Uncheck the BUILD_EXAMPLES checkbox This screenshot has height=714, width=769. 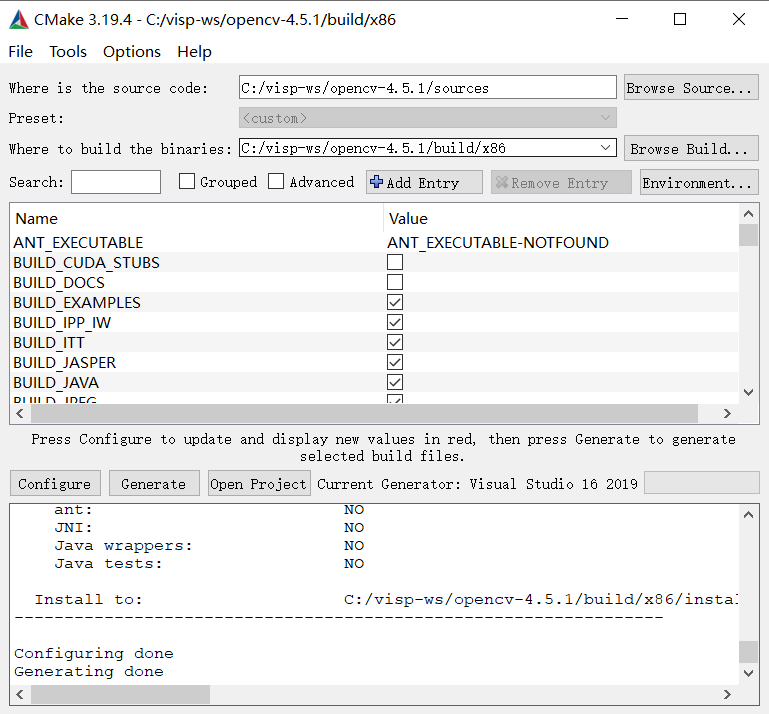[395, 302]
